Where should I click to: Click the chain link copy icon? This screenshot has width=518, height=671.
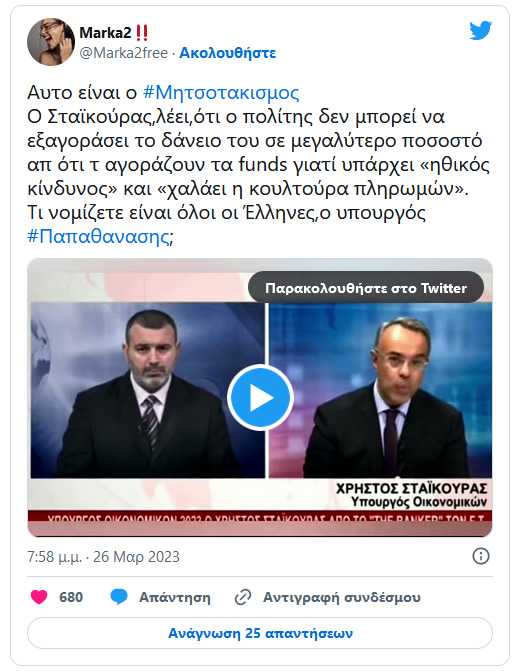click(x=243, y=597)
